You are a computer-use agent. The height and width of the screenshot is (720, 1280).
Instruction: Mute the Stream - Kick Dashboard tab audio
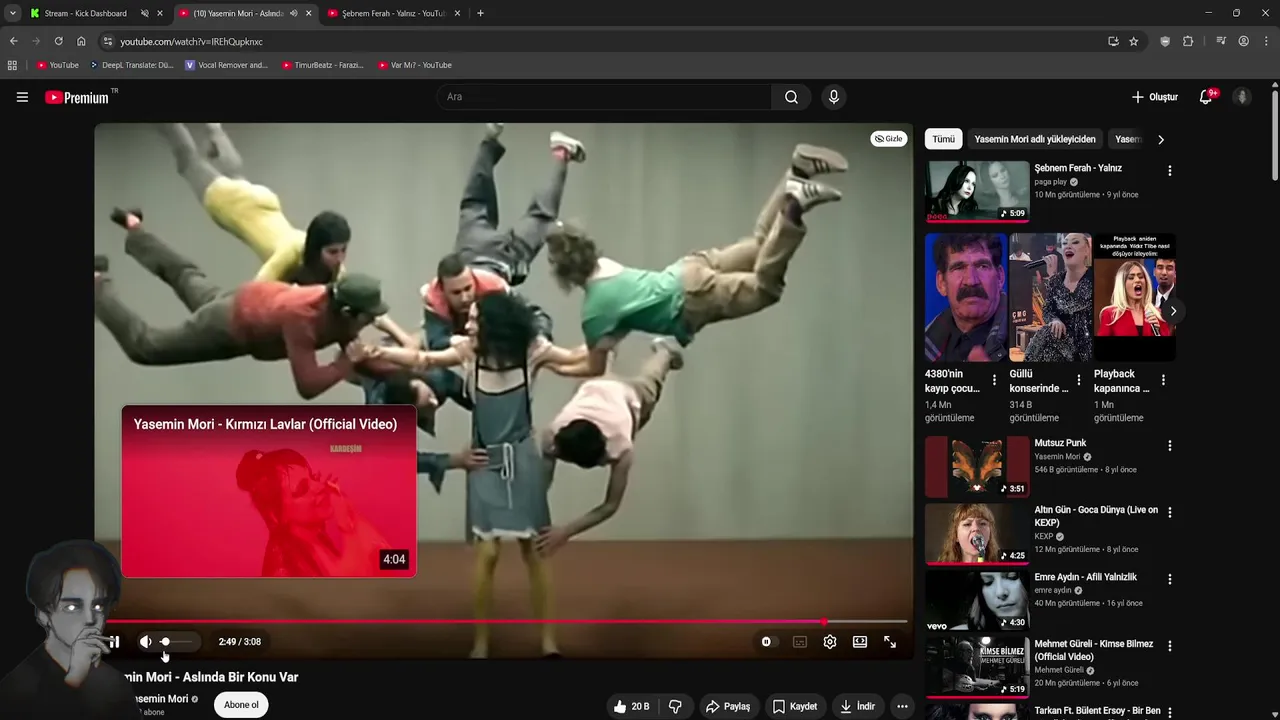tap(144, 13)
